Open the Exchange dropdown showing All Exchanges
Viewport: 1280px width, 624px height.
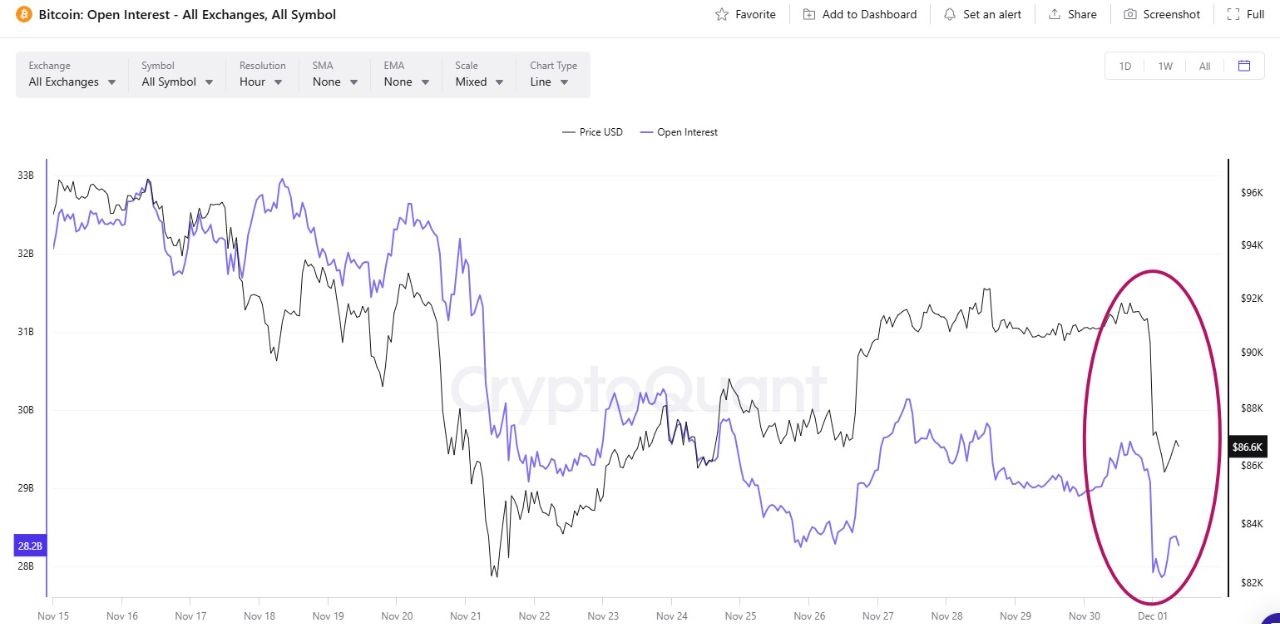tap(70, 82)
